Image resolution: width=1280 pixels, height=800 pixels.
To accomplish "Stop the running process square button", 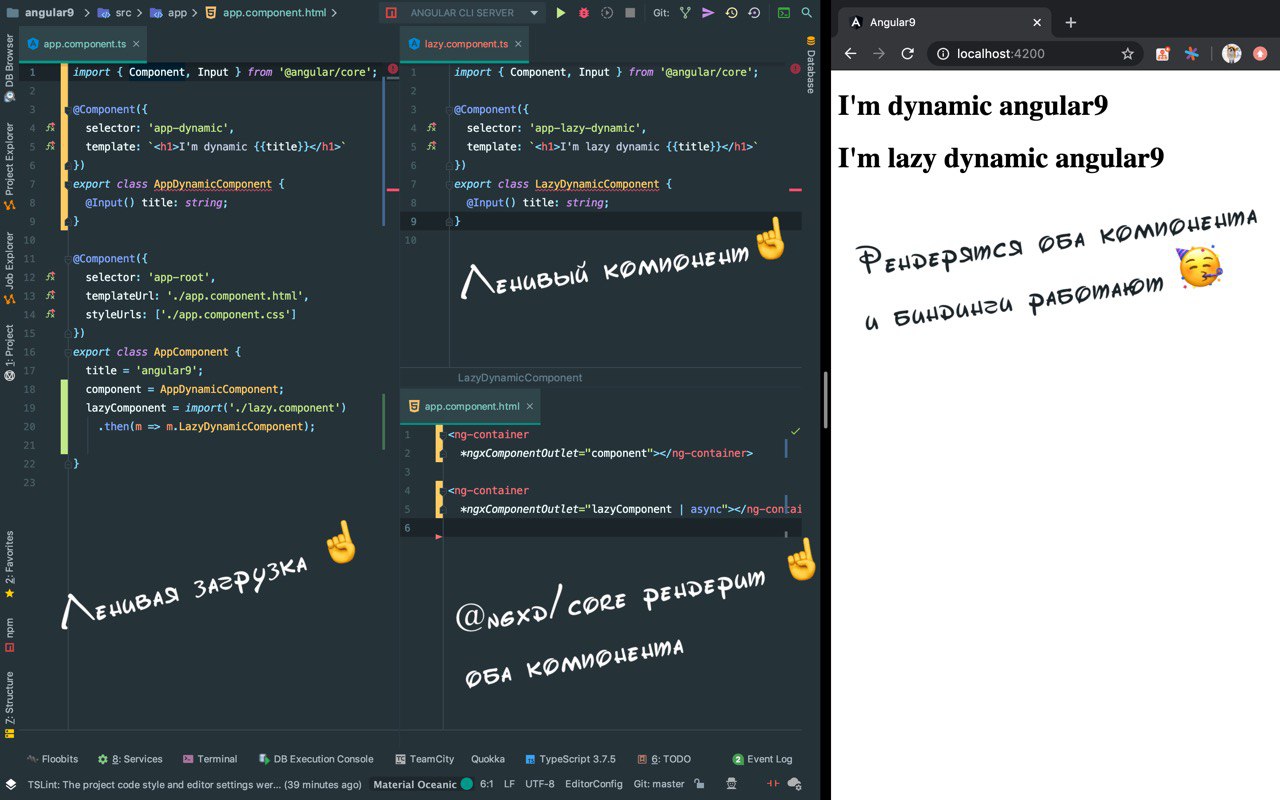I will coord(630,13).
